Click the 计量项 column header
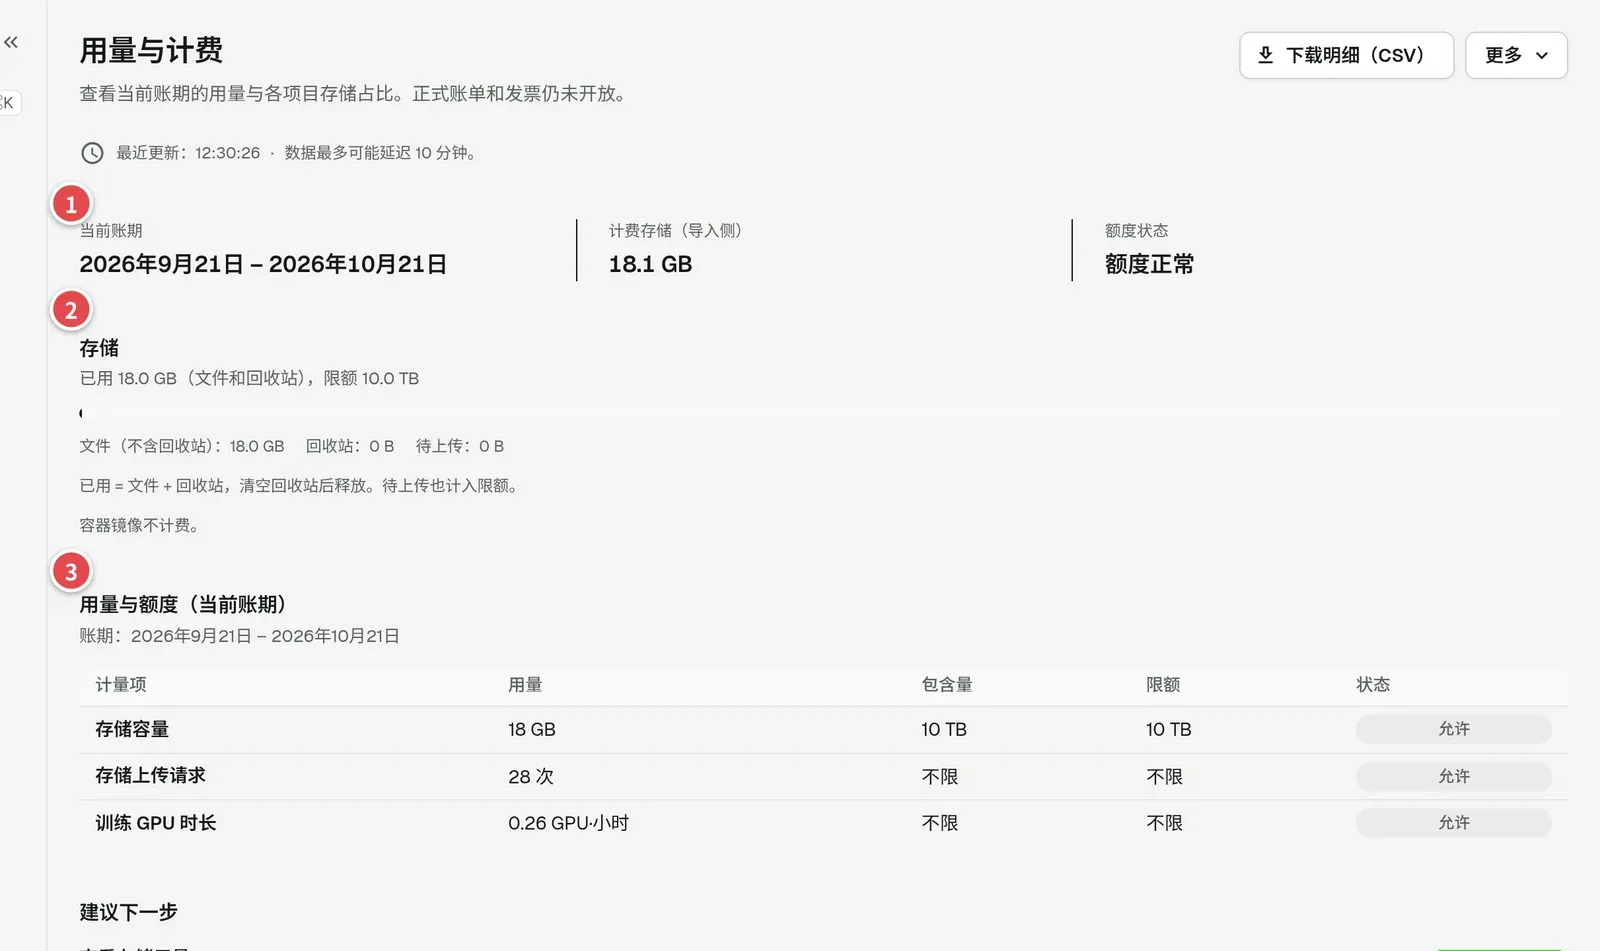Screen dimensions: 1600x951 (121, 685)
